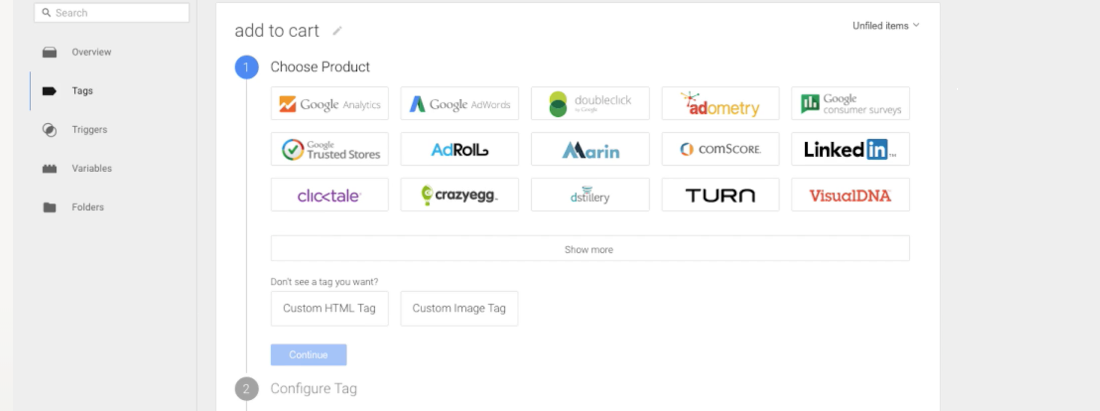Click the blue Continue button

(309, 355)
